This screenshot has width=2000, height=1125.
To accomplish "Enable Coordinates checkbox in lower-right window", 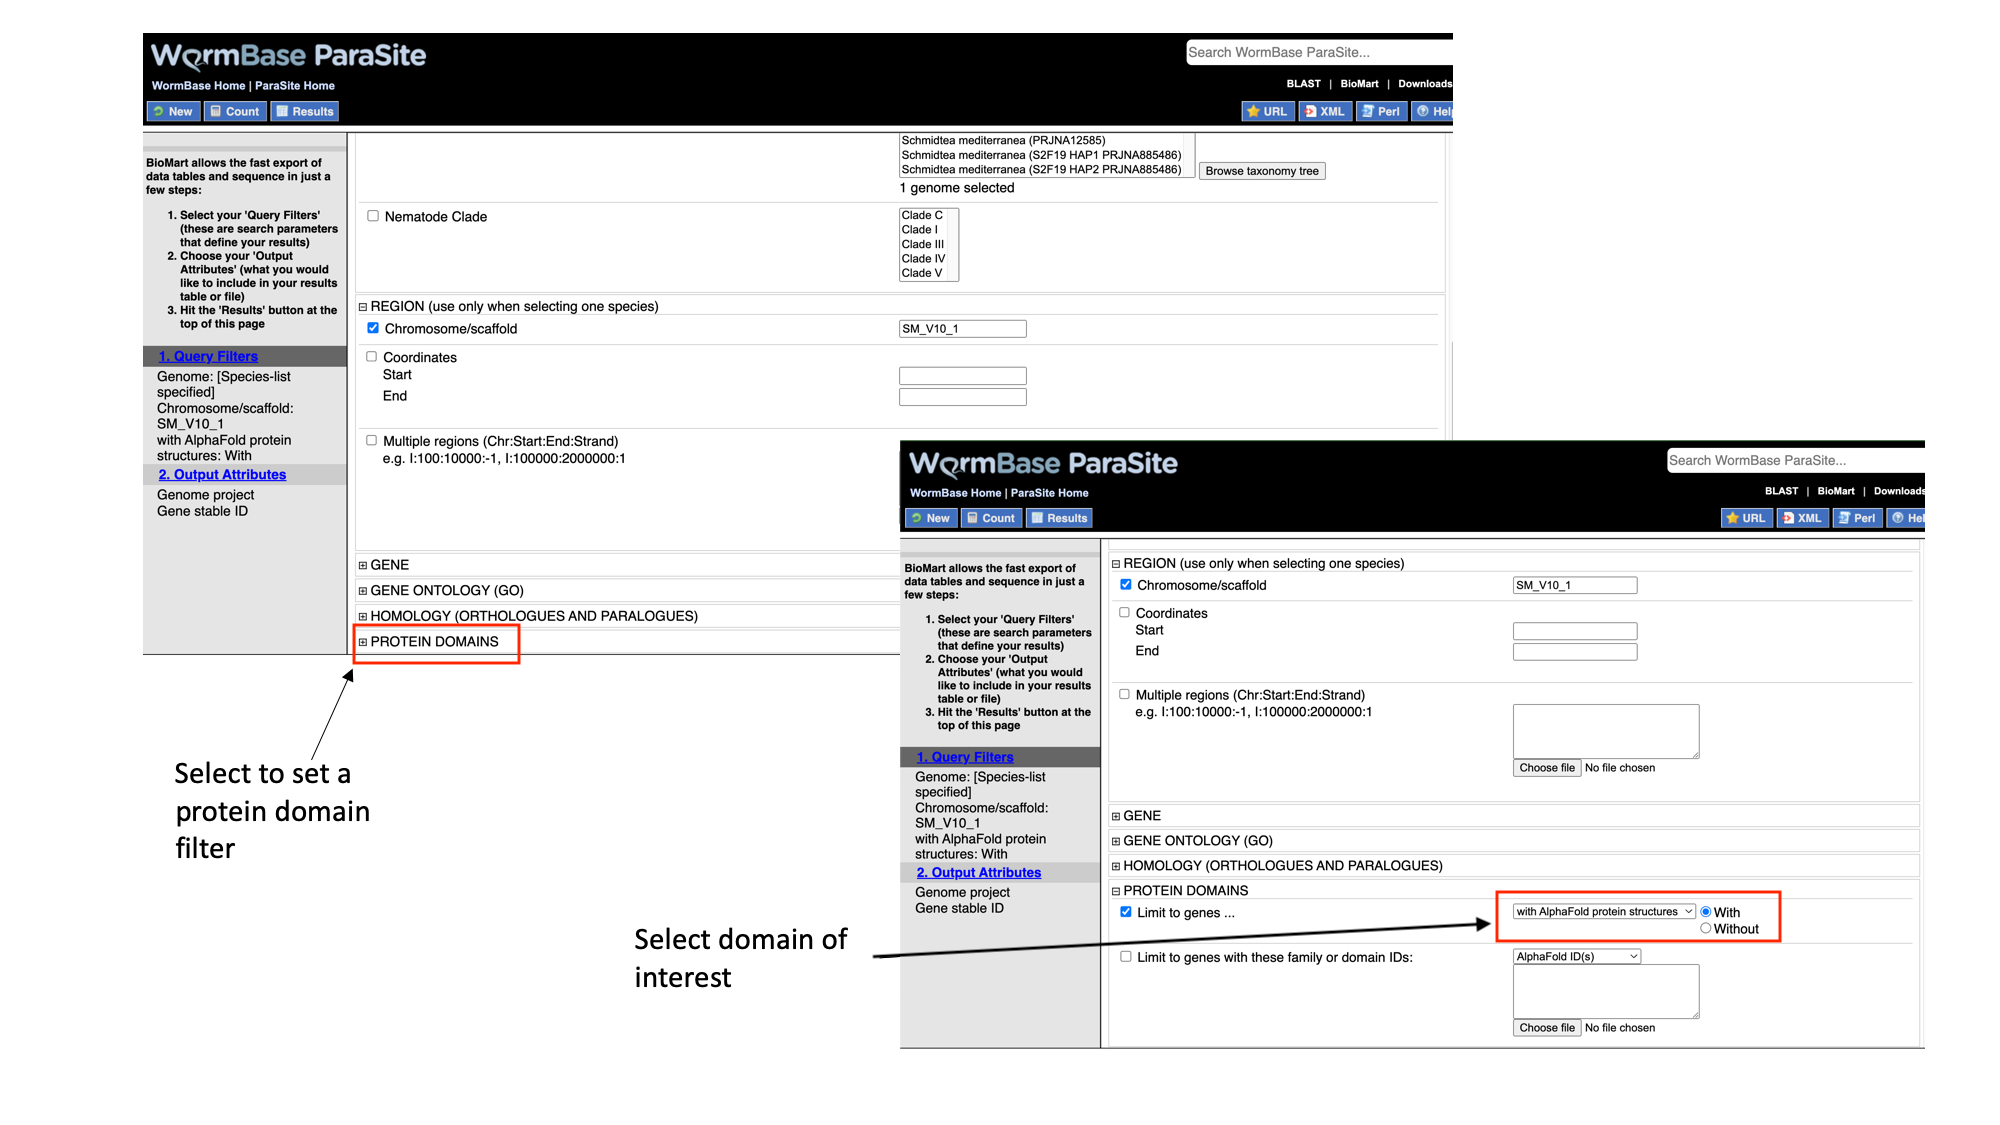I will [x=1124, y=613].
